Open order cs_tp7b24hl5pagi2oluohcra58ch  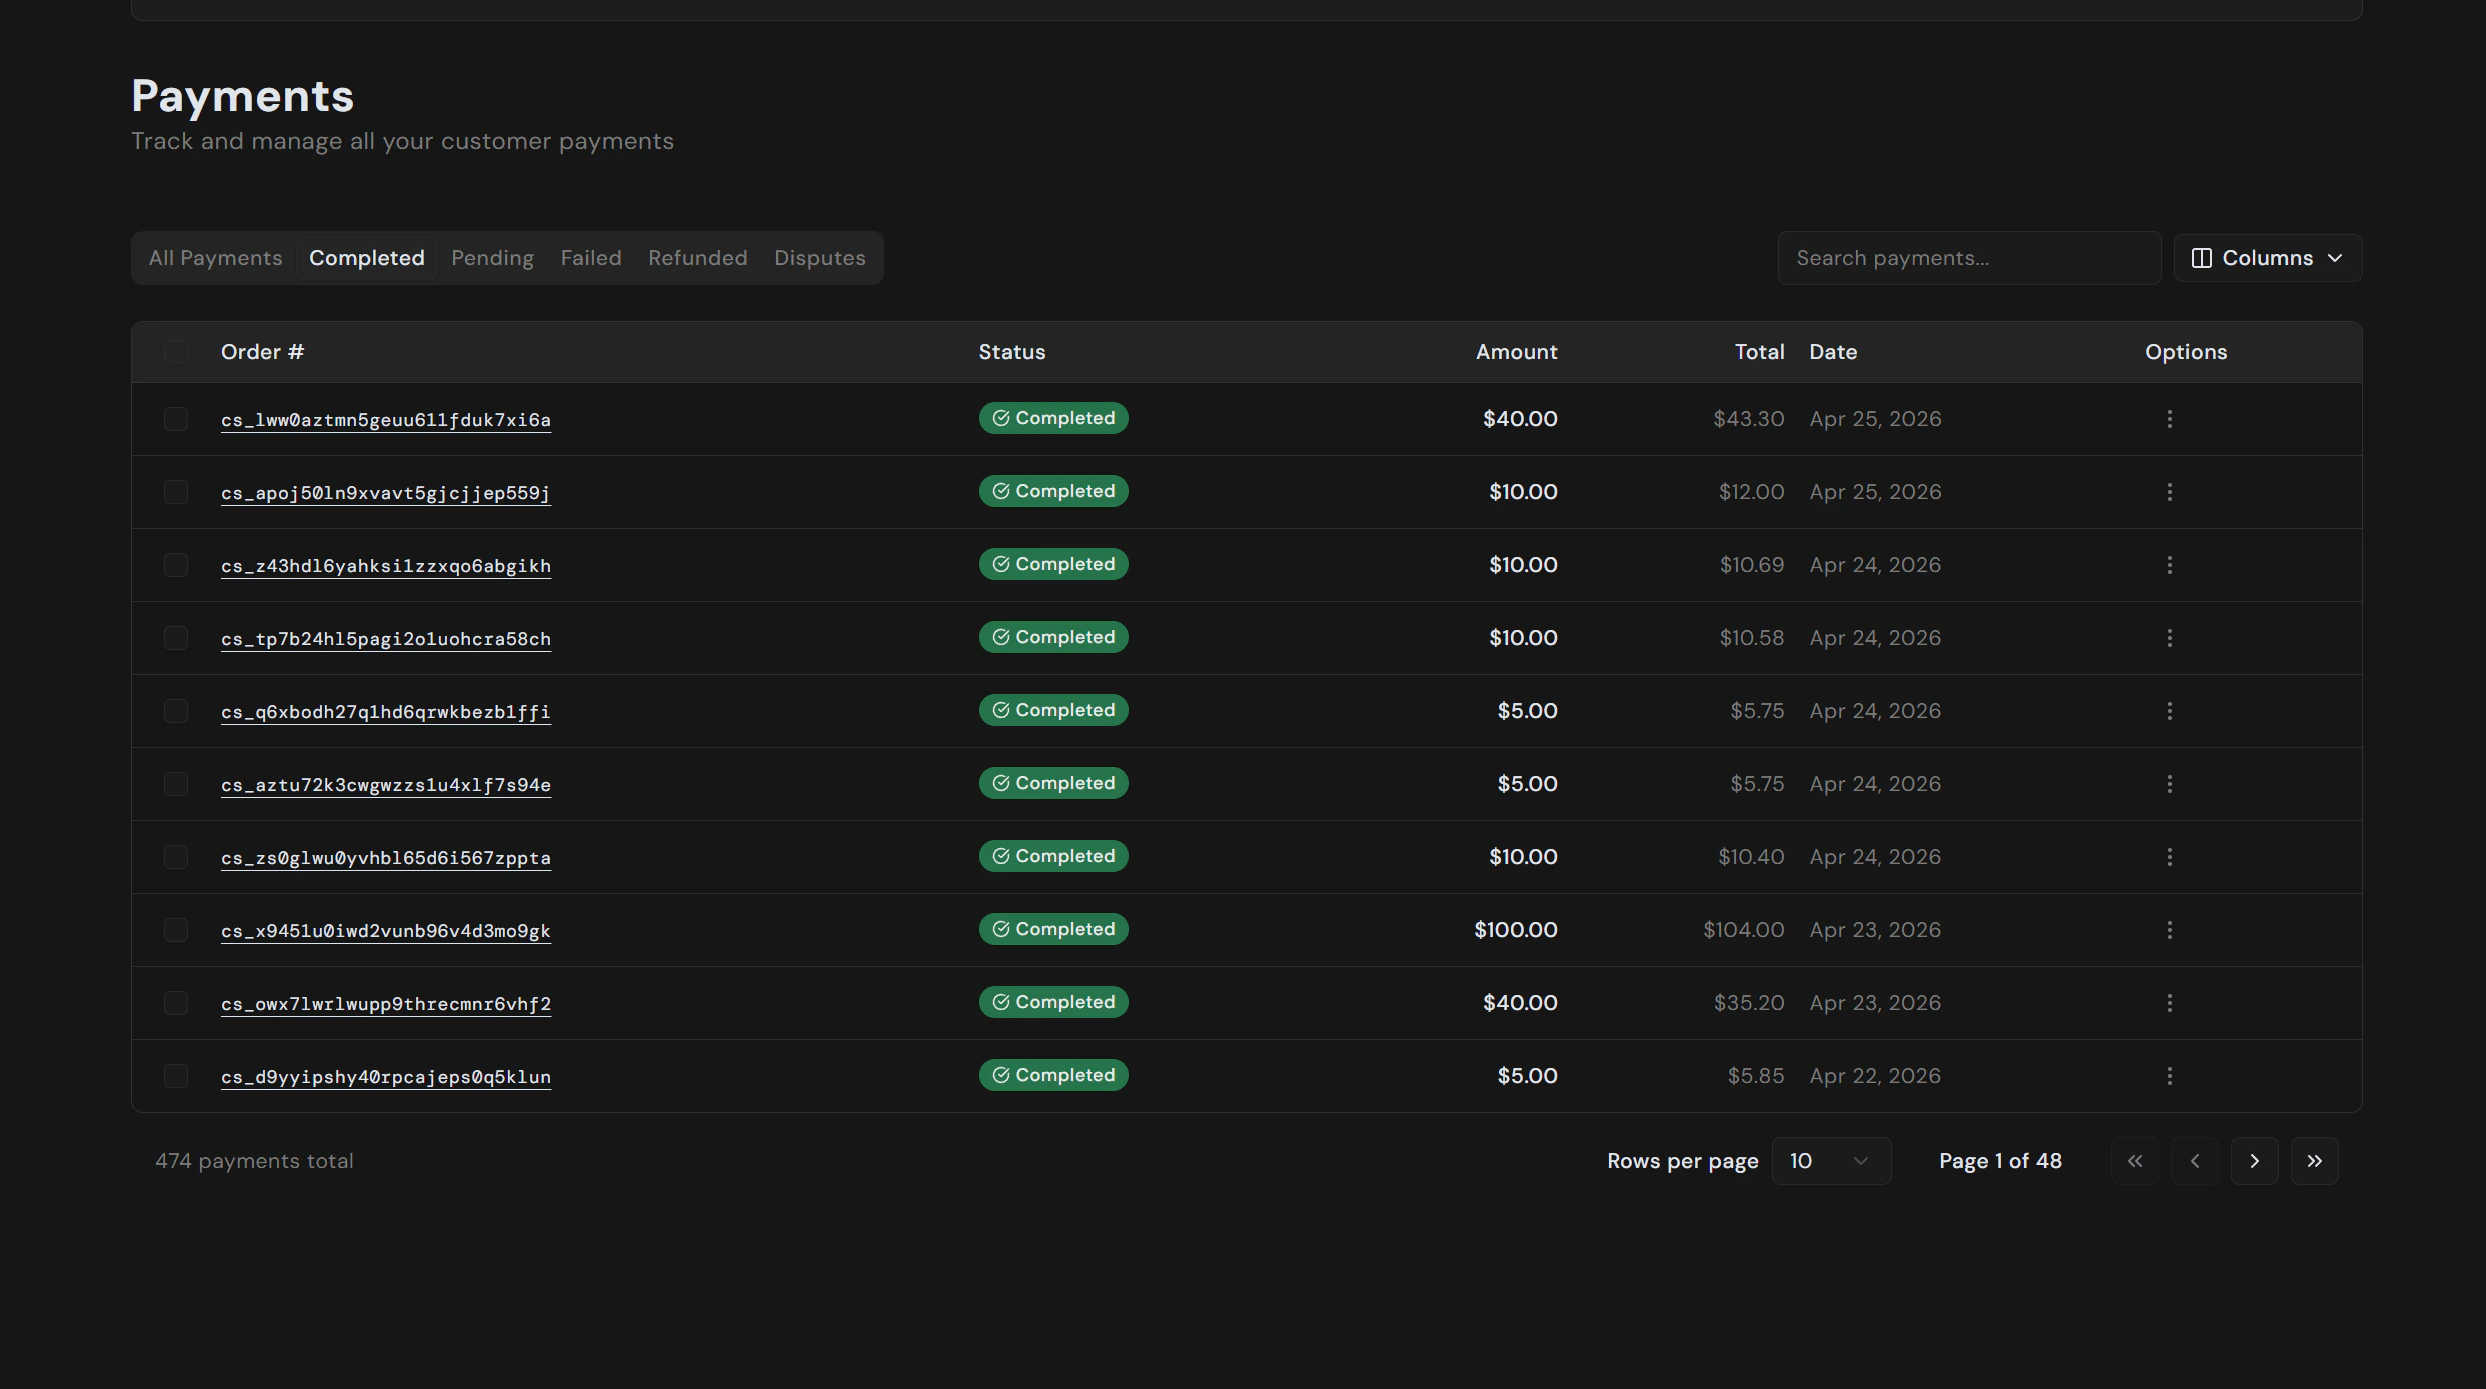(386, 639)
